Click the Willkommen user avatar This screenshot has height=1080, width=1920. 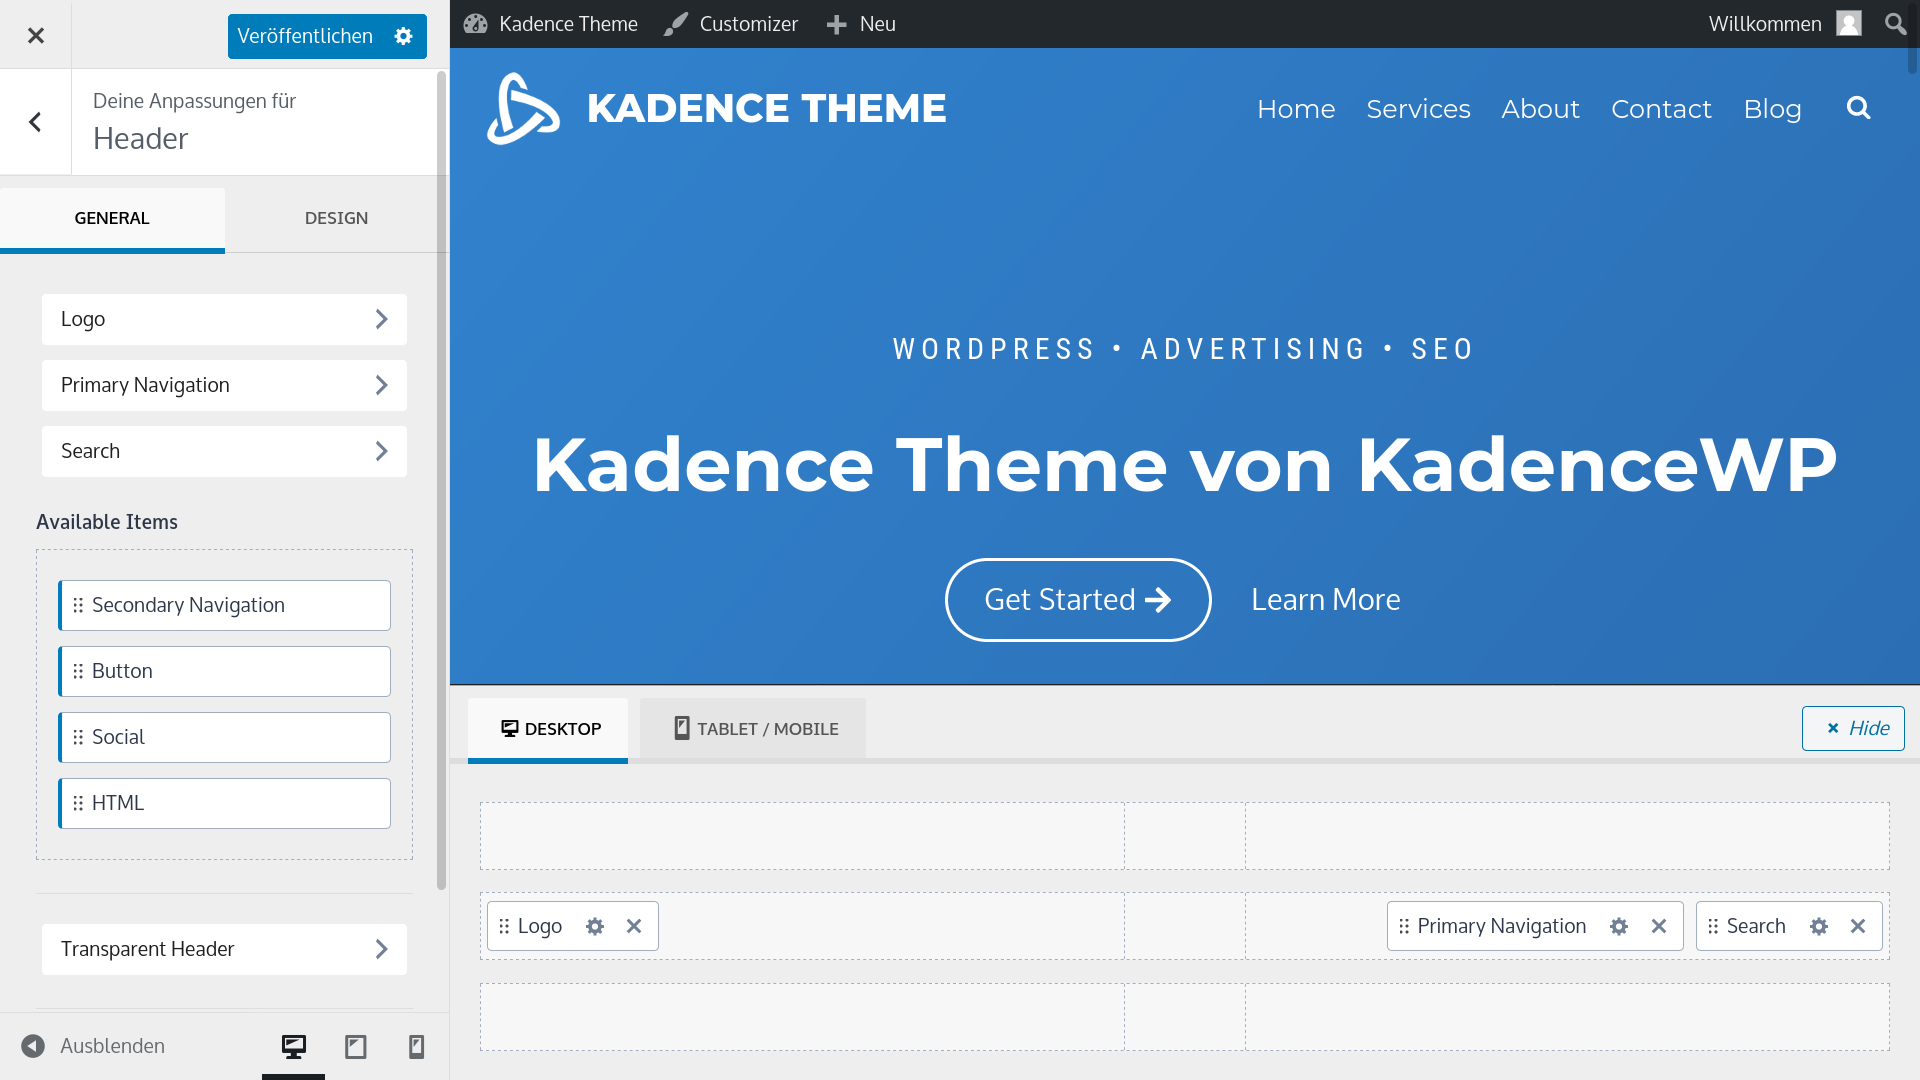click(x=1848, y=23)
